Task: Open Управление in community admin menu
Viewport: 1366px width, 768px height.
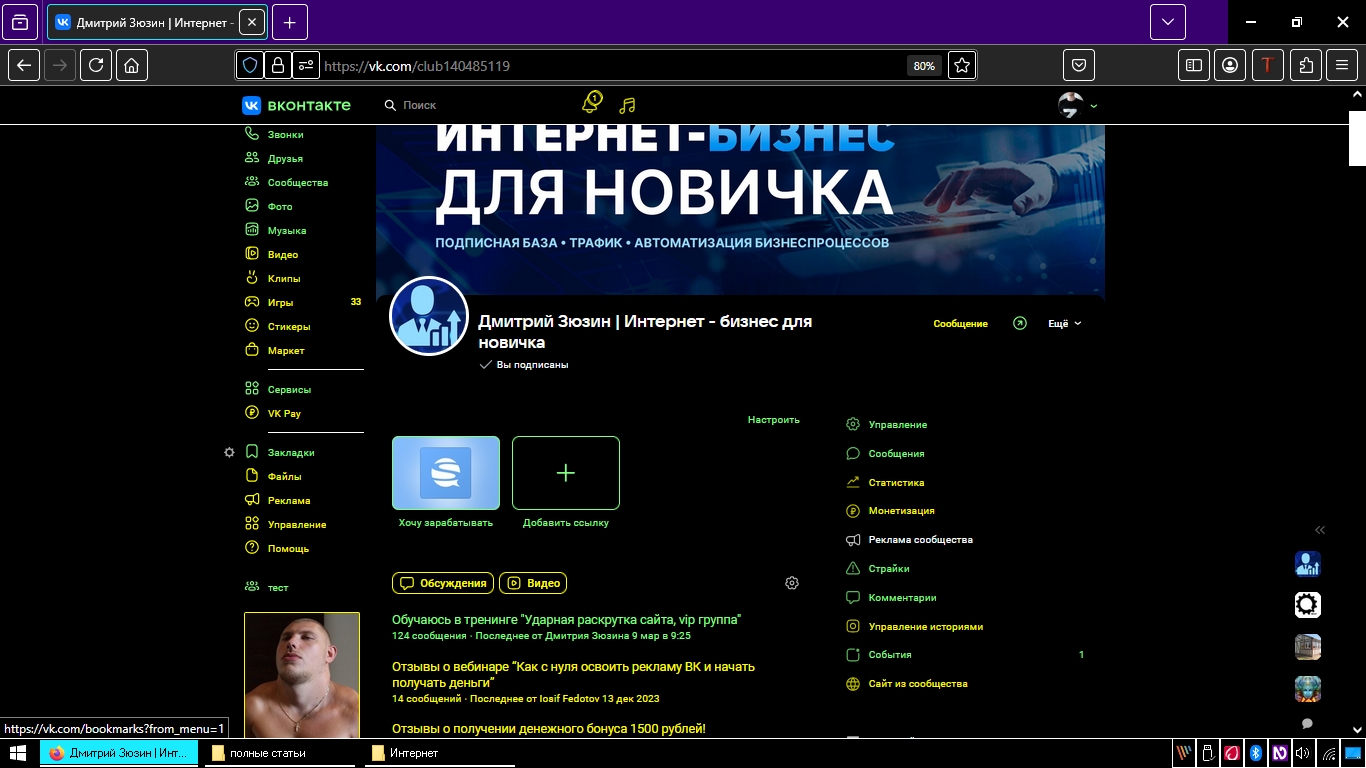Action: (x=886, y=424)
